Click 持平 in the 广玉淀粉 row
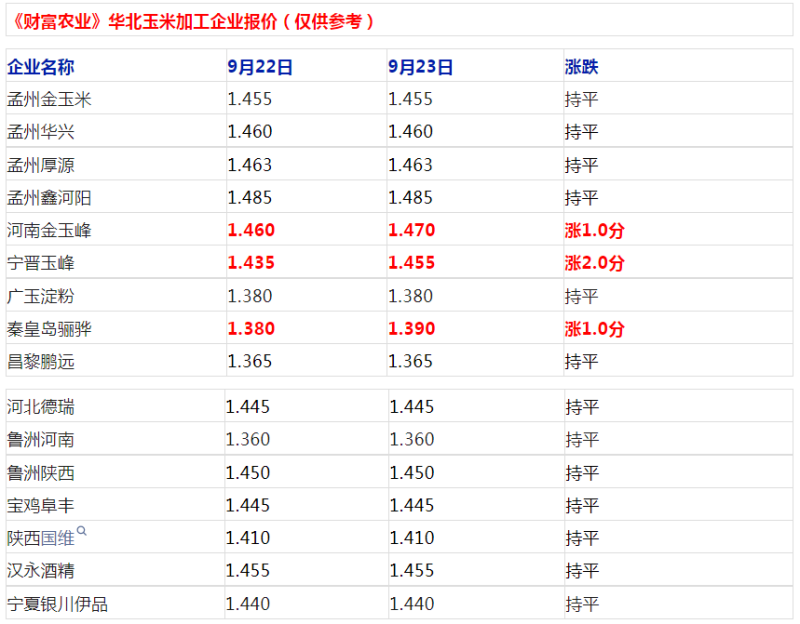This screenshot has width=800, height=624. coord(582,296)
